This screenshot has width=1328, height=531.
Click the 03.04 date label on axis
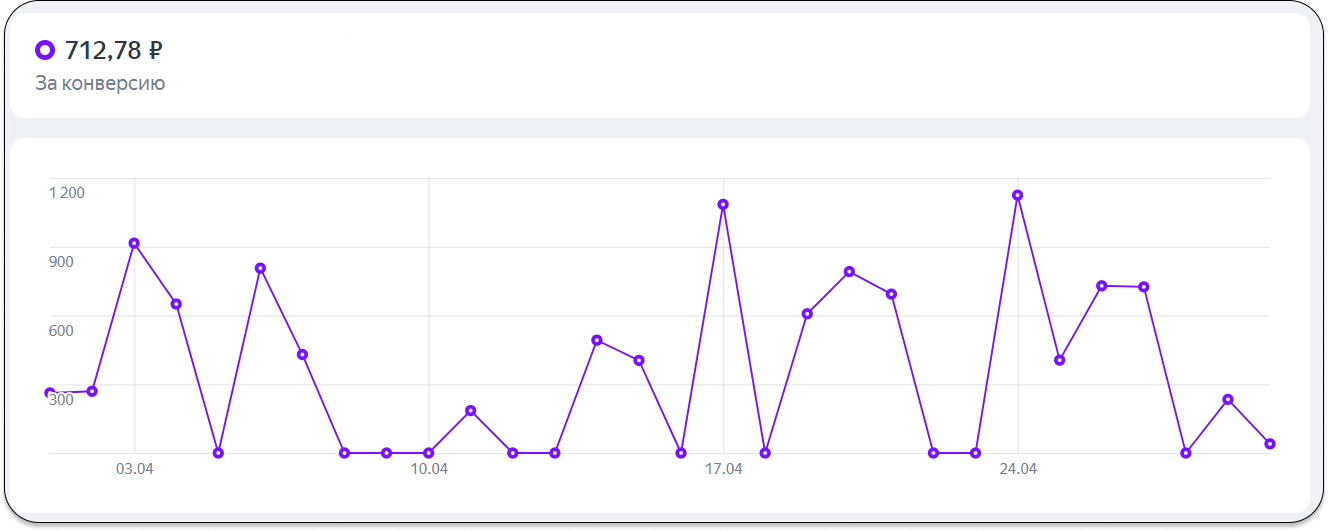click(x=134, y=469)
